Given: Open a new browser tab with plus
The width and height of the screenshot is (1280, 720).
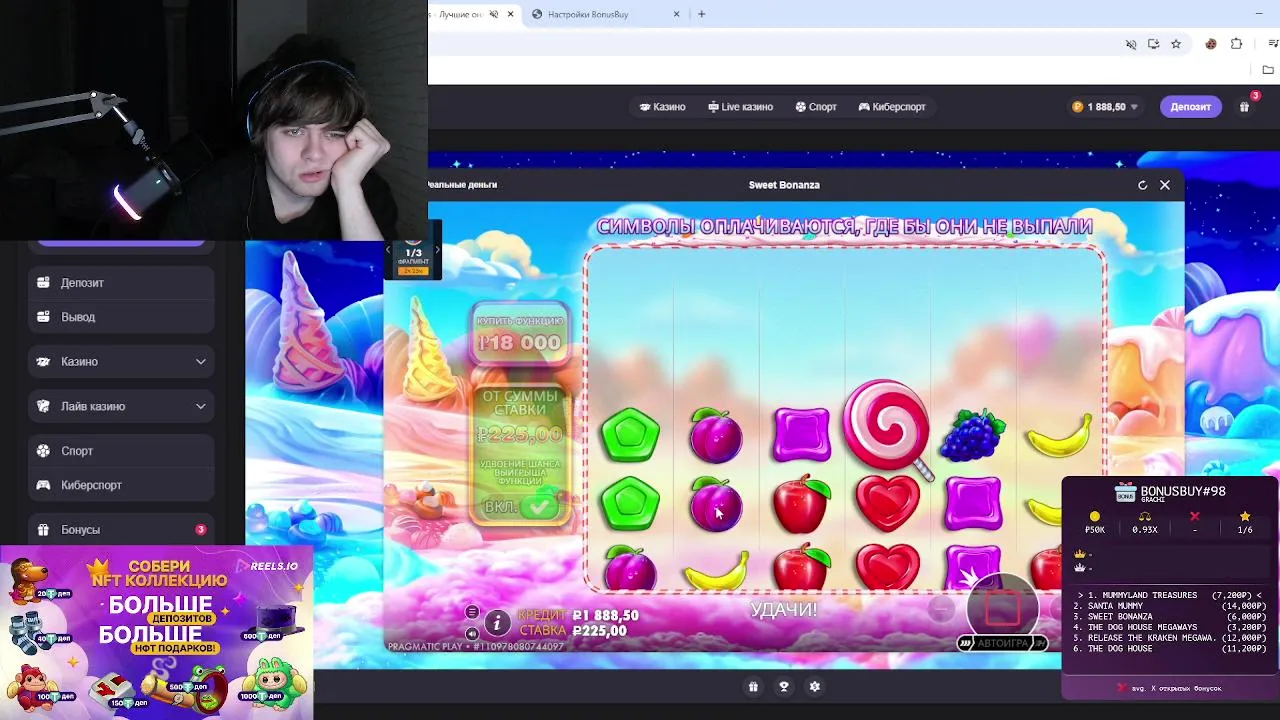Looking at the screenshot, I should (x=702, y=14).
